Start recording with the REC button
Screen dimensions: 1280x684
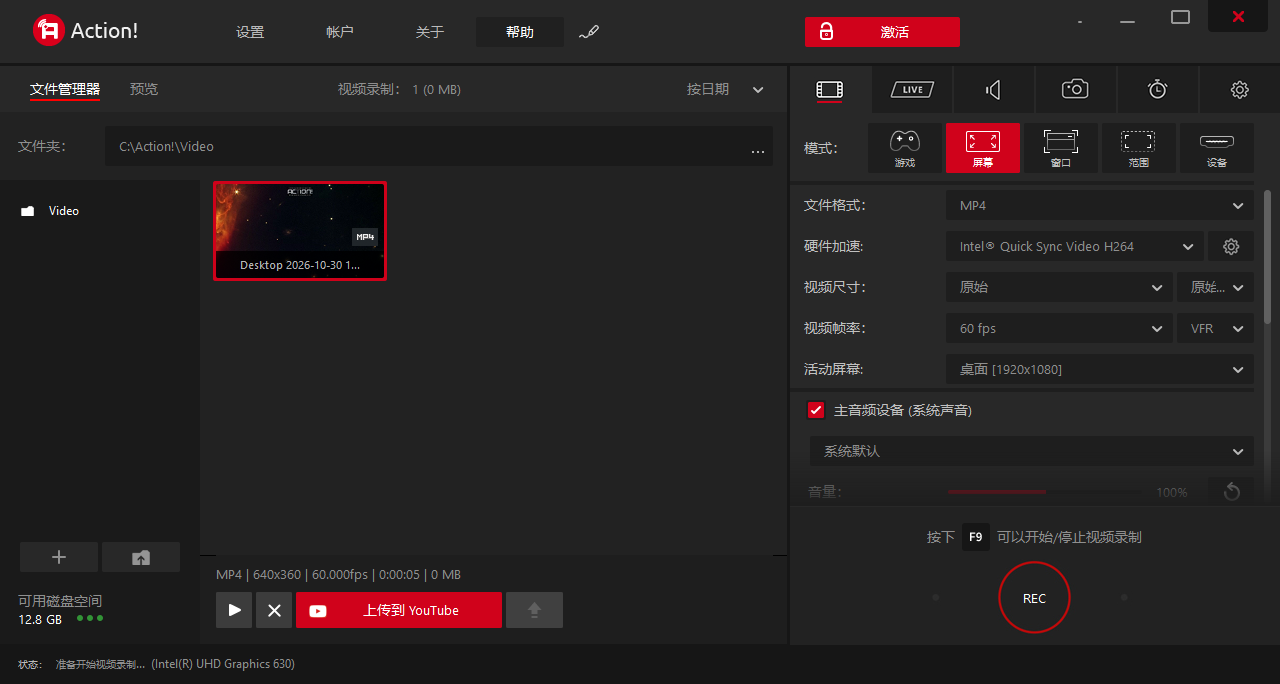pos(1034,598)
